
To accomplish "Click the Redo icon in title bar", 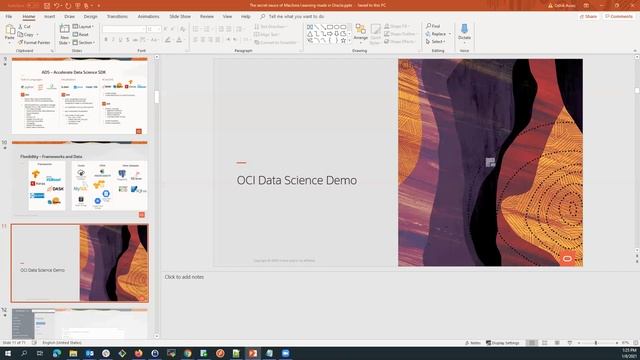I will pos(68,6).
